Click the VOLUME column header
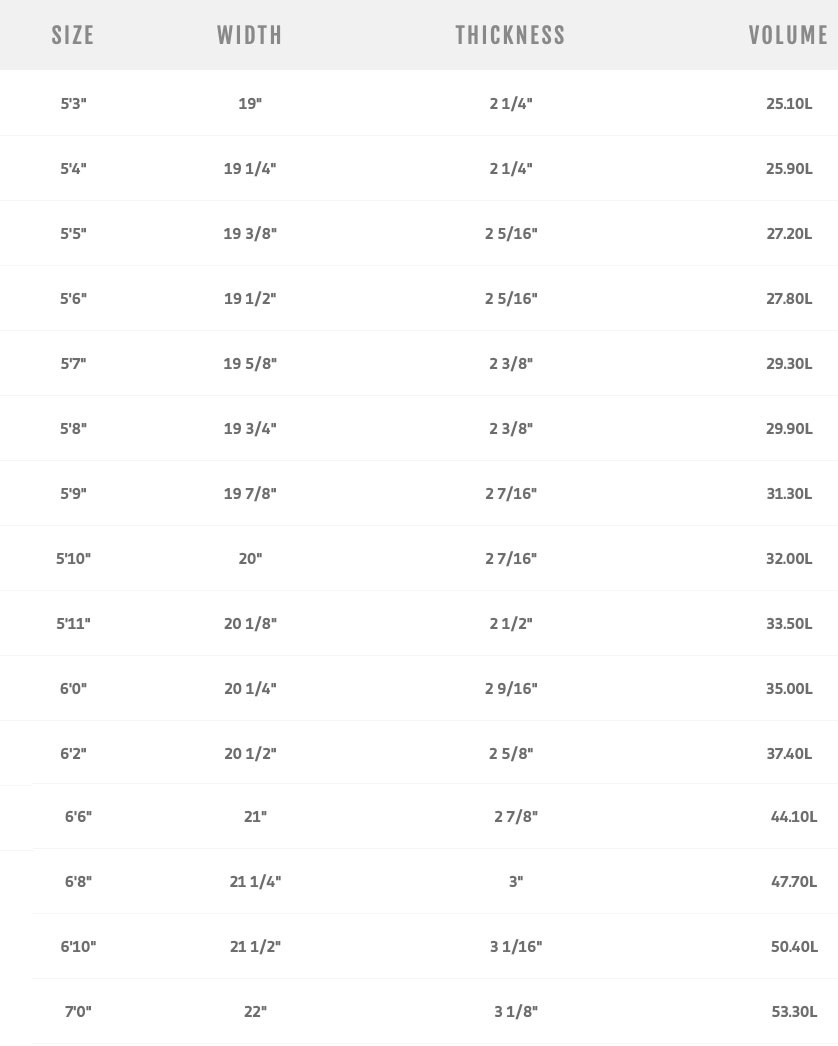The height and width of the screenshot is (1046, 838). click(789, 35)
